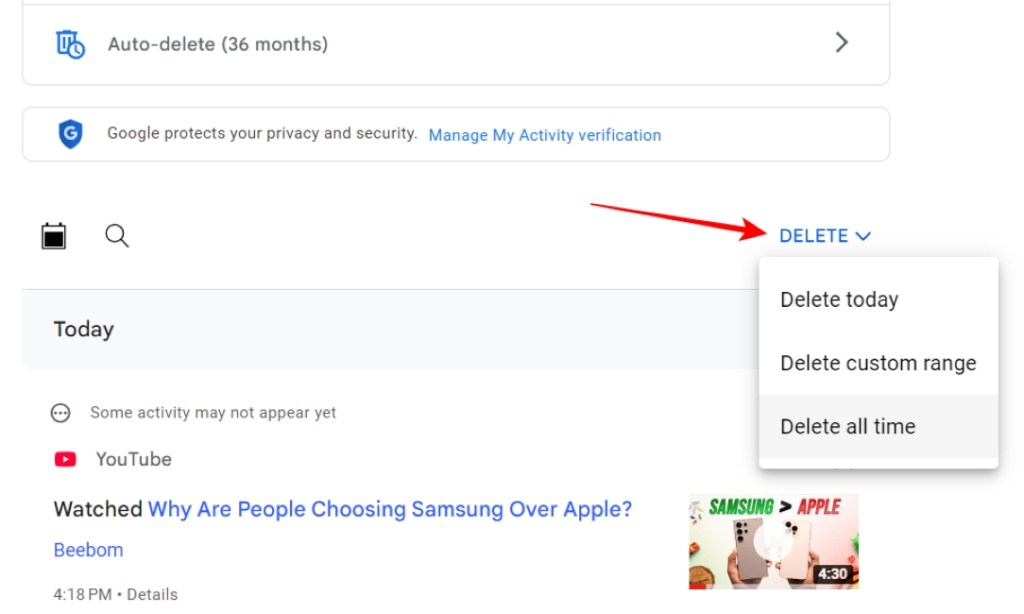The image size is (1024, 614).
Task: Open the "Manage My Activity verification" link
Action: tap(544, 135)
